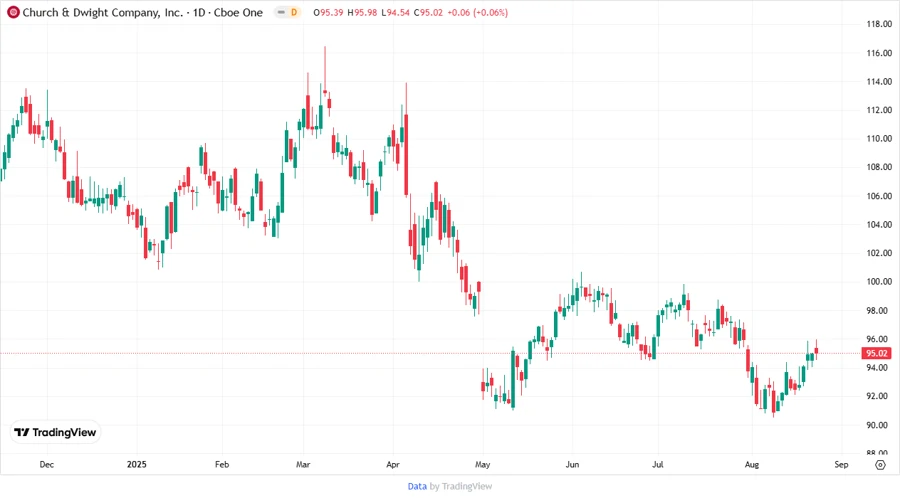This screenshot has height=498, width=900.
Task: Click the 104.00 price axis label
Action: (x=879, y=225)
